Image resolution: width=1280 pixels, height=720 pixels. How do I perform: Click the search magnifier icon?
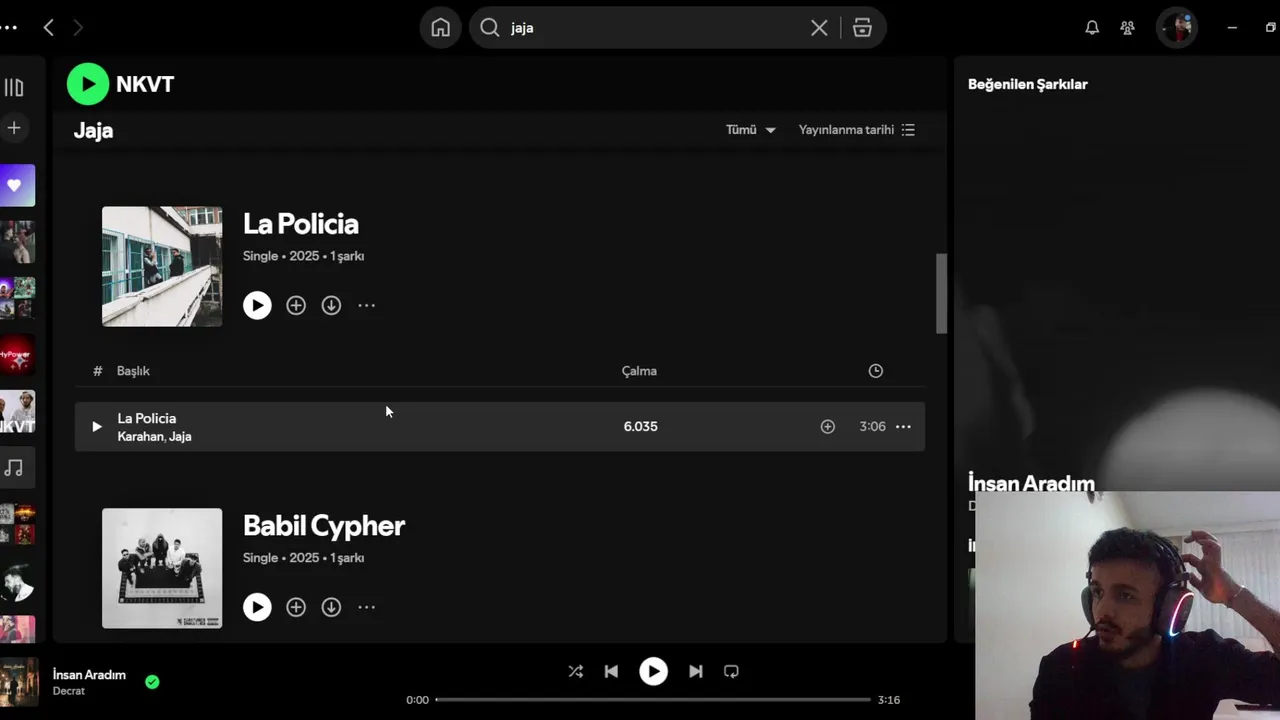click(489, 28)
